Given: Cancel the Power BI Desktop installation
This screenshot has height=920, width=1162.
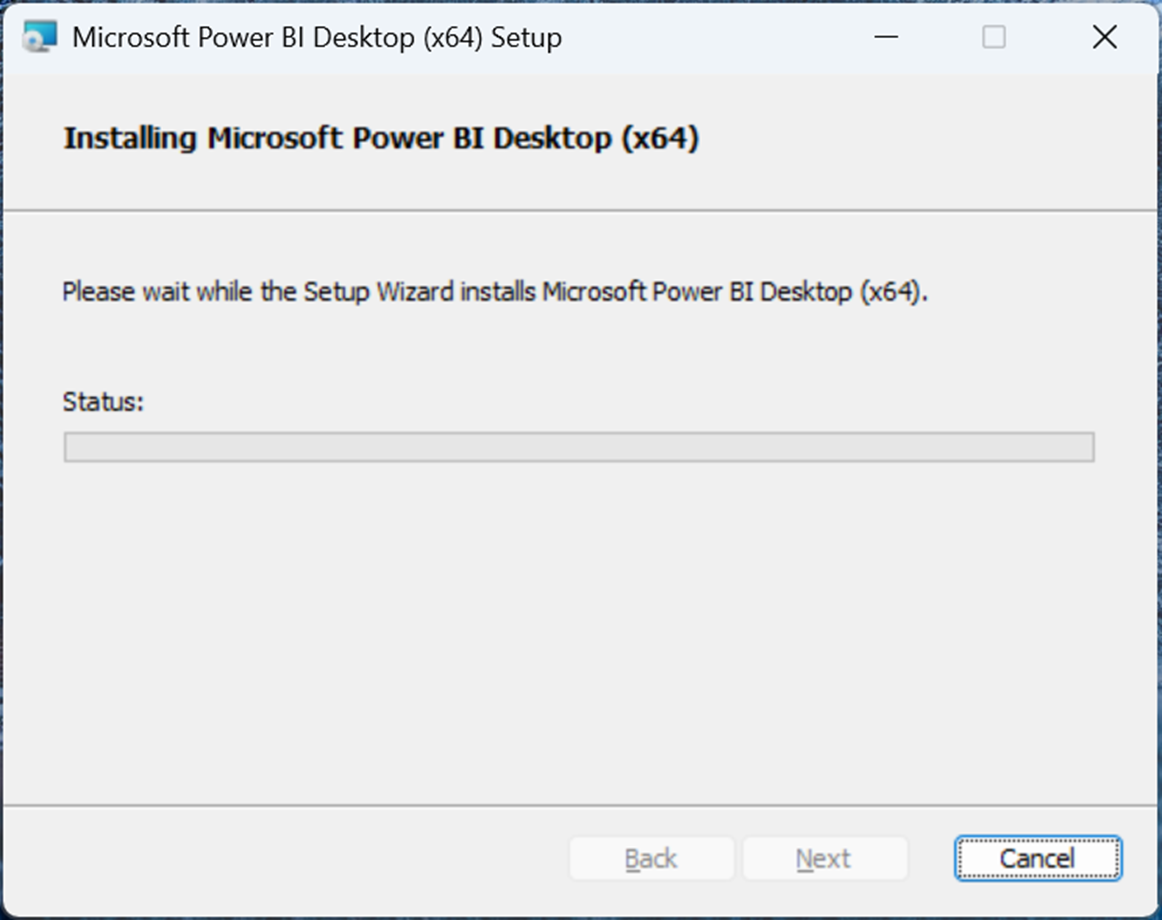Looking at the screenshot, I should coord(1037,859).
